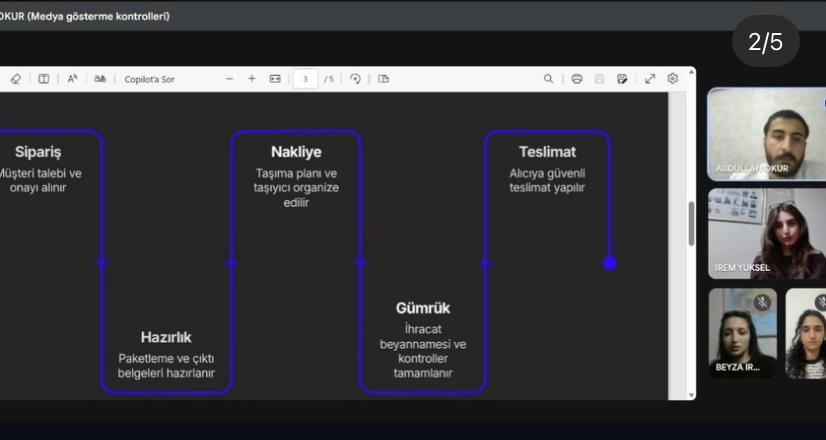
Task: Click the translate icon in PDF toolbar
Action: click(100, 79)
